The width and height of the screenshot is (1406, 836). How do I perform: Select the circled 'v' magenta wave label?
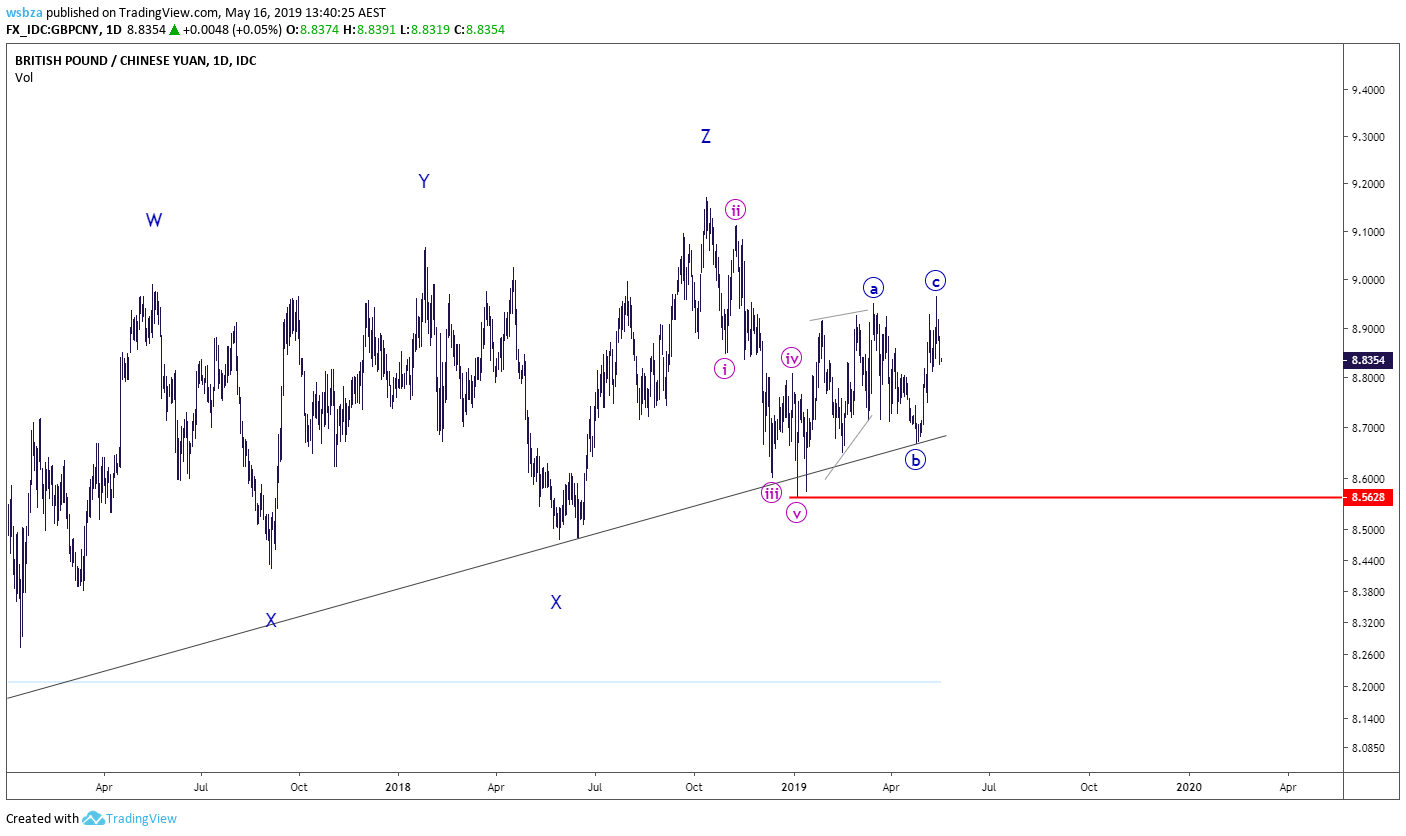[796, 513]
